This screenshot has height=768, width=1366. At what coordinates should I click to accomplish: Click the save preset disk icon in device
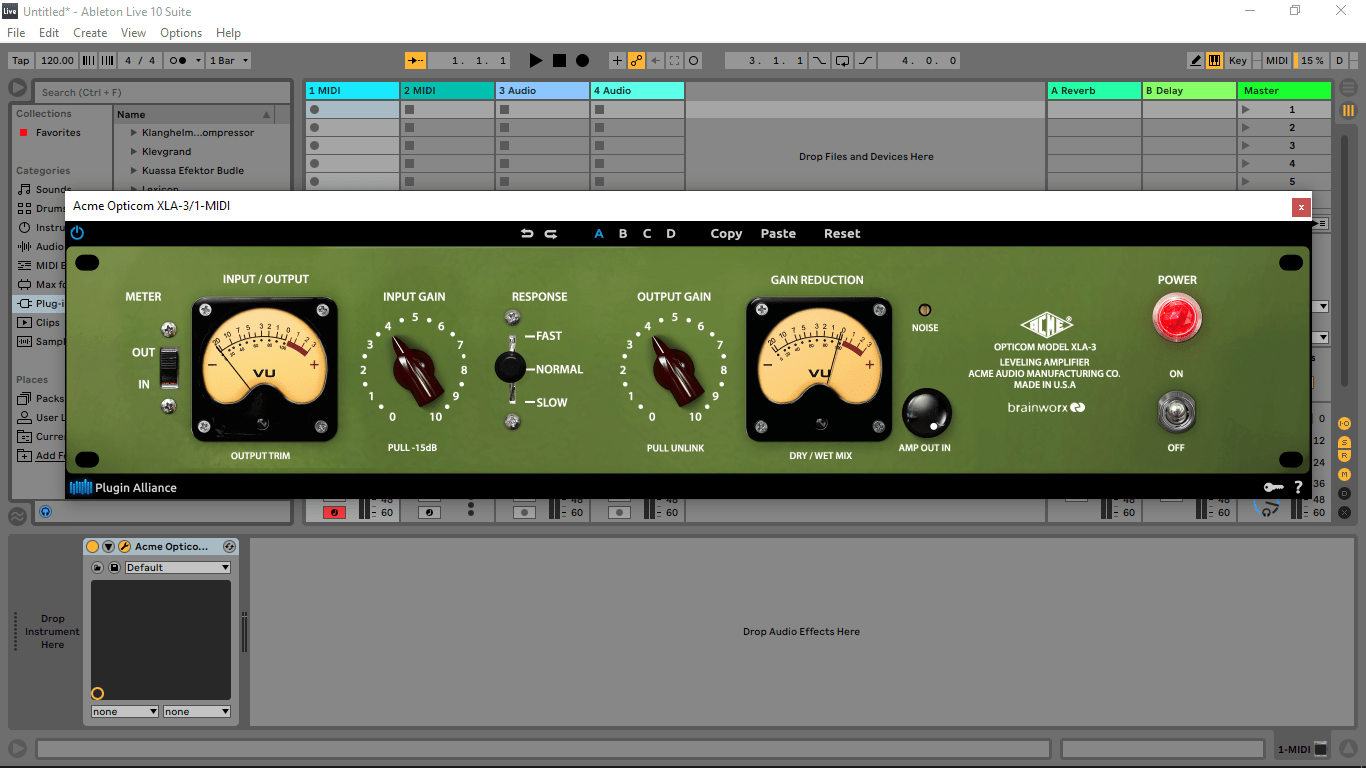[114, 568]
